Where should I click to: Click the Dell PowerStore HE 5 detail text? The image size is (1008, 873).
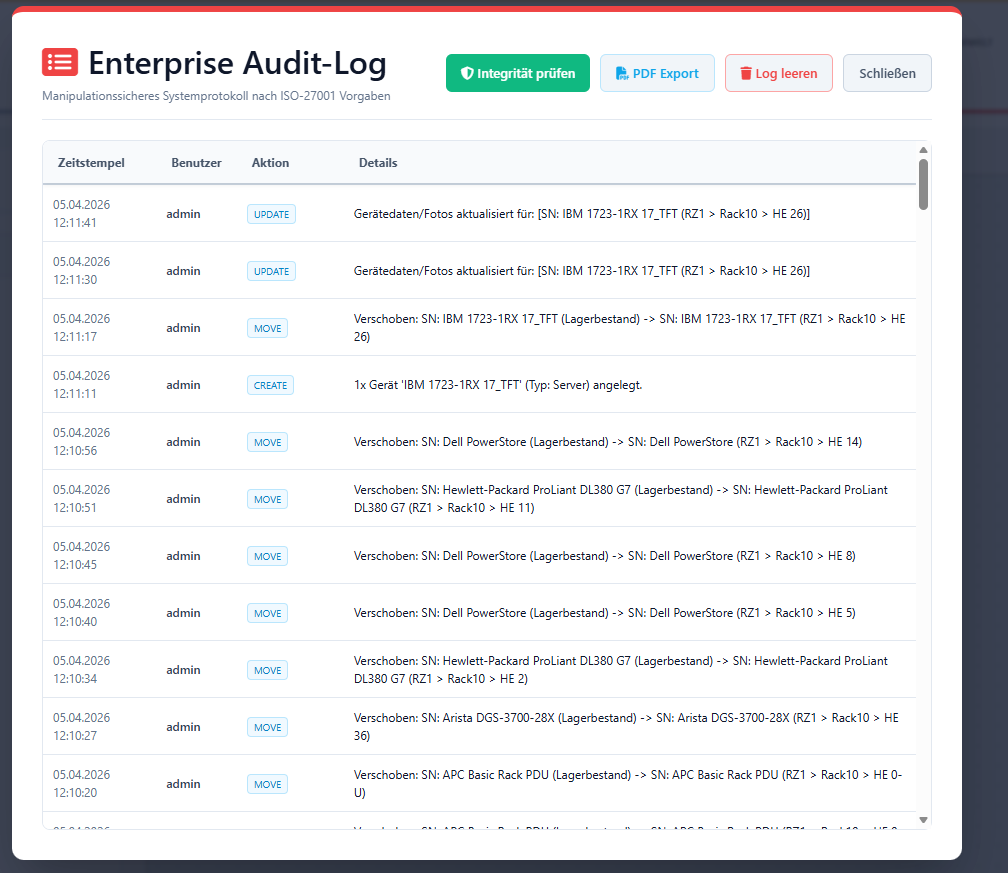(605, 613)
